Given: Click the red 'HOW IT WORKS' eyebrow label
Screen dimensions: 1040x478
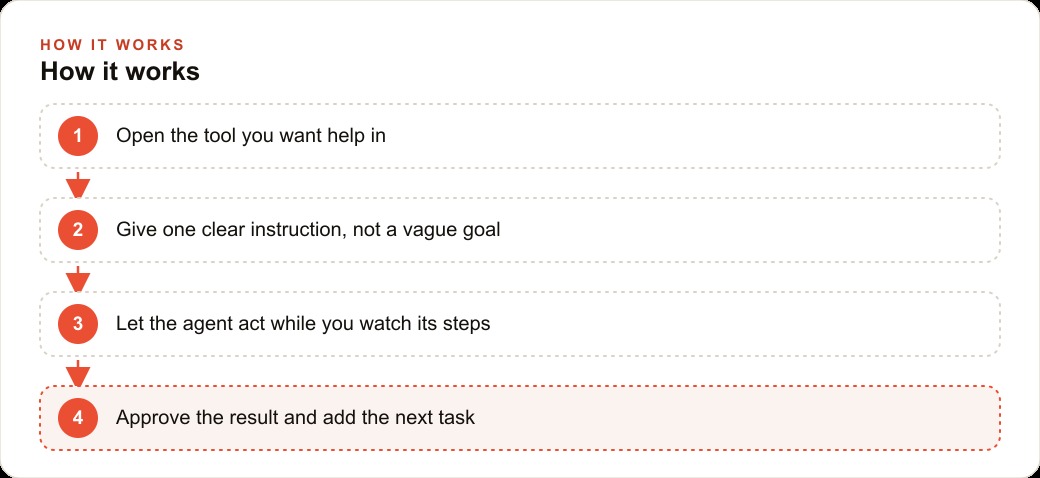Looking at the screenshot, I should 112,45.
